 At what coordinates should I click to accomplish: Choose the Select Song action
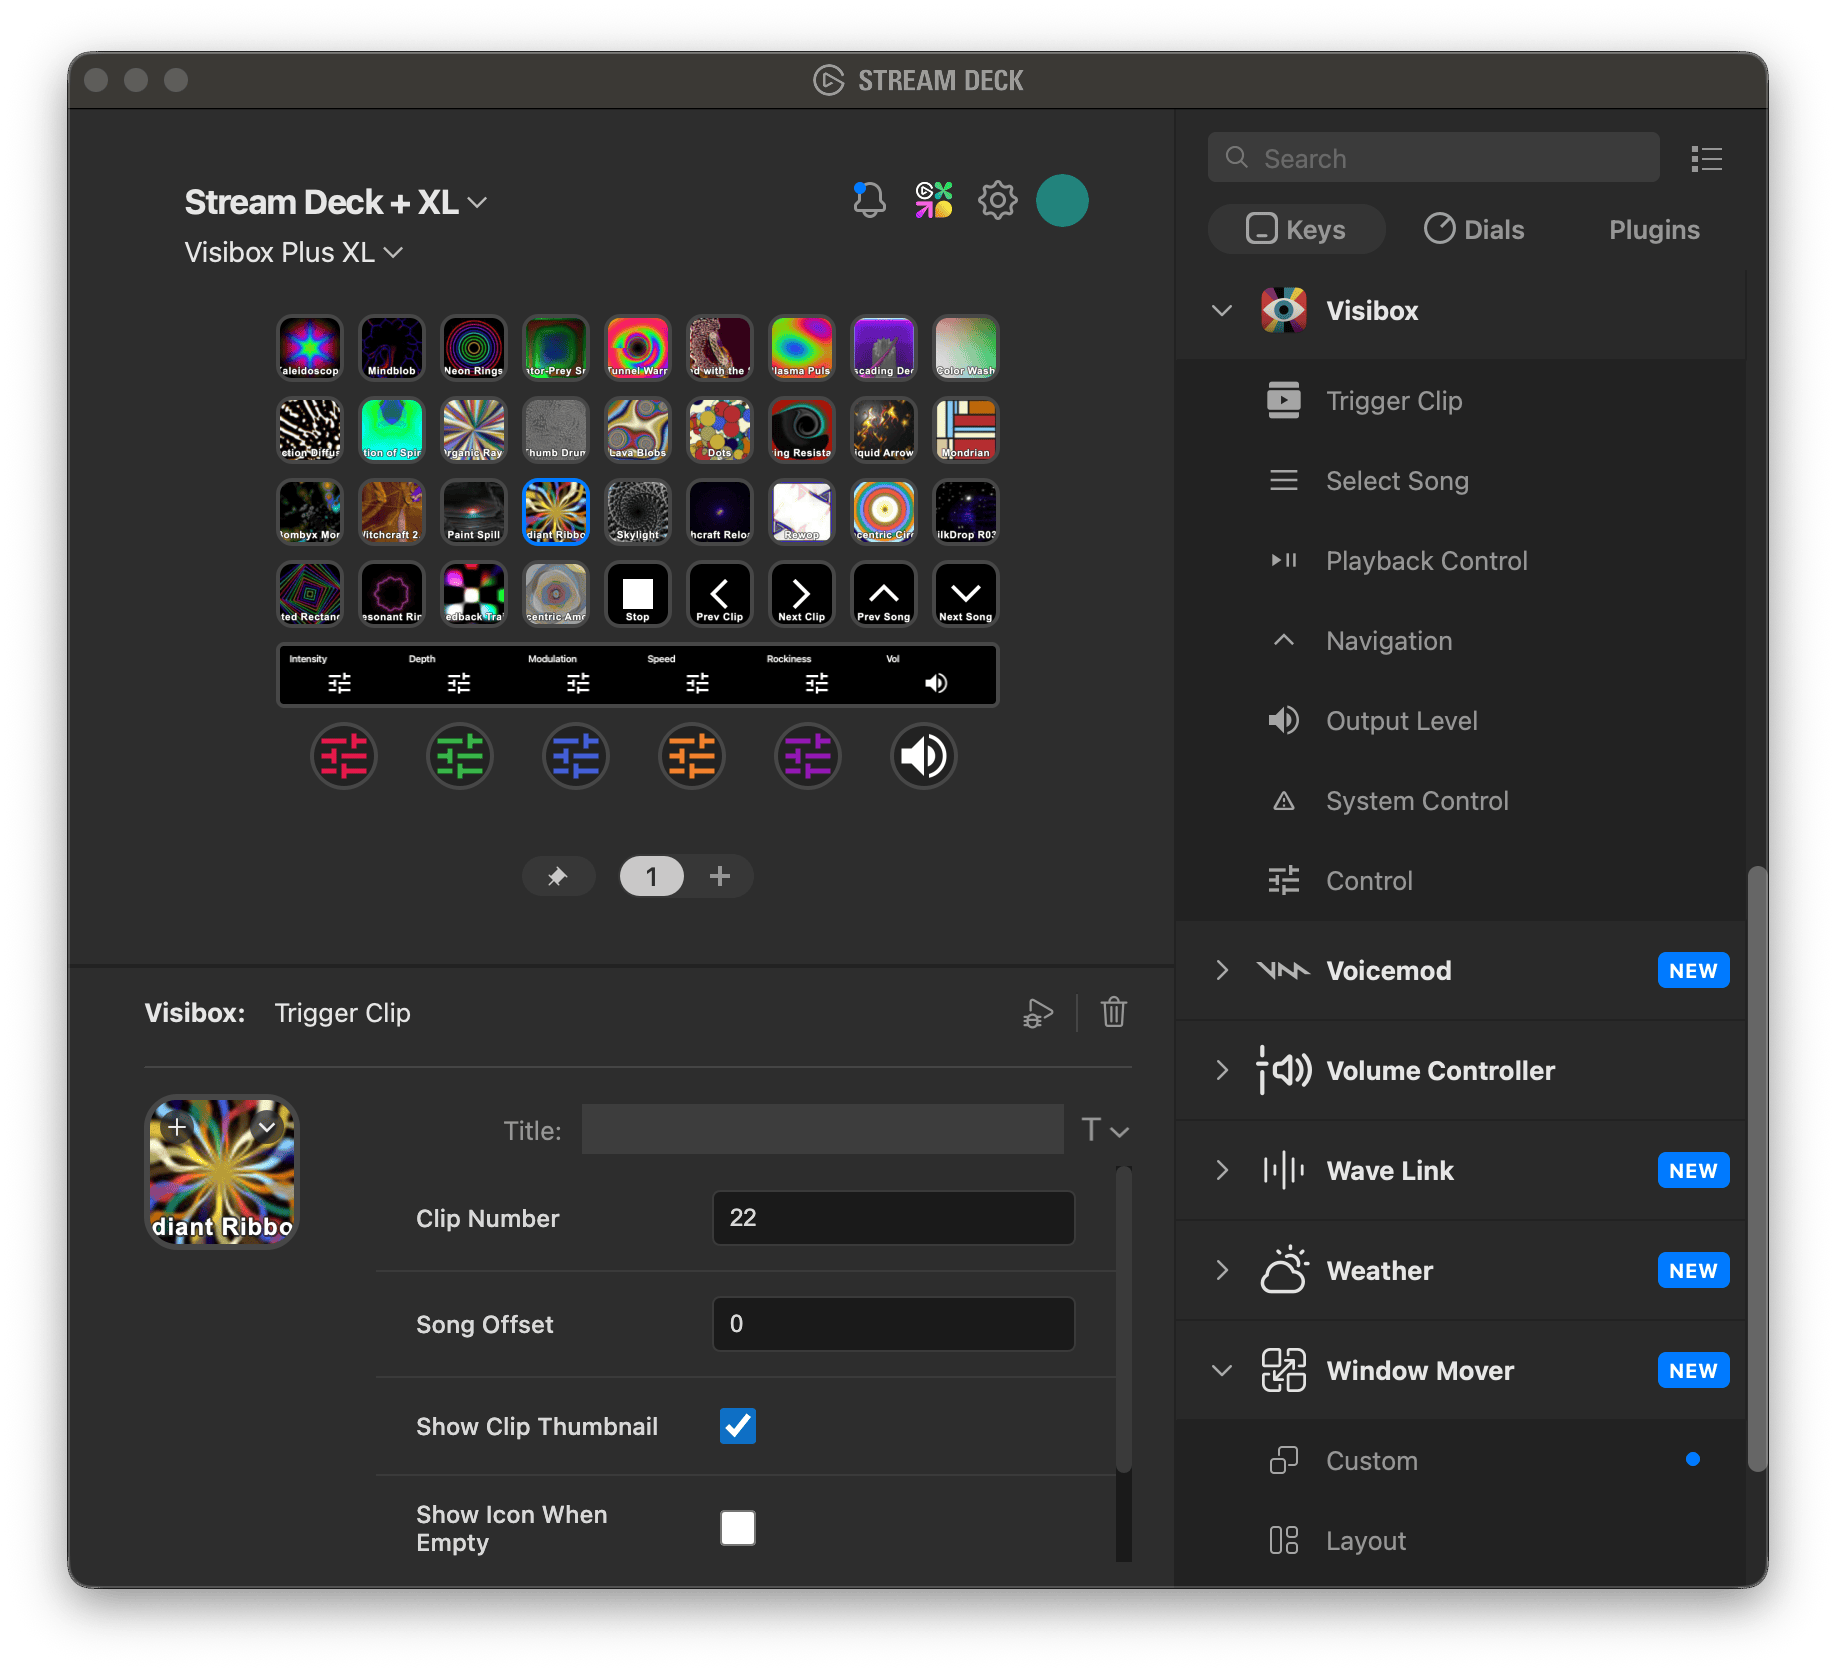point(1460,481)
